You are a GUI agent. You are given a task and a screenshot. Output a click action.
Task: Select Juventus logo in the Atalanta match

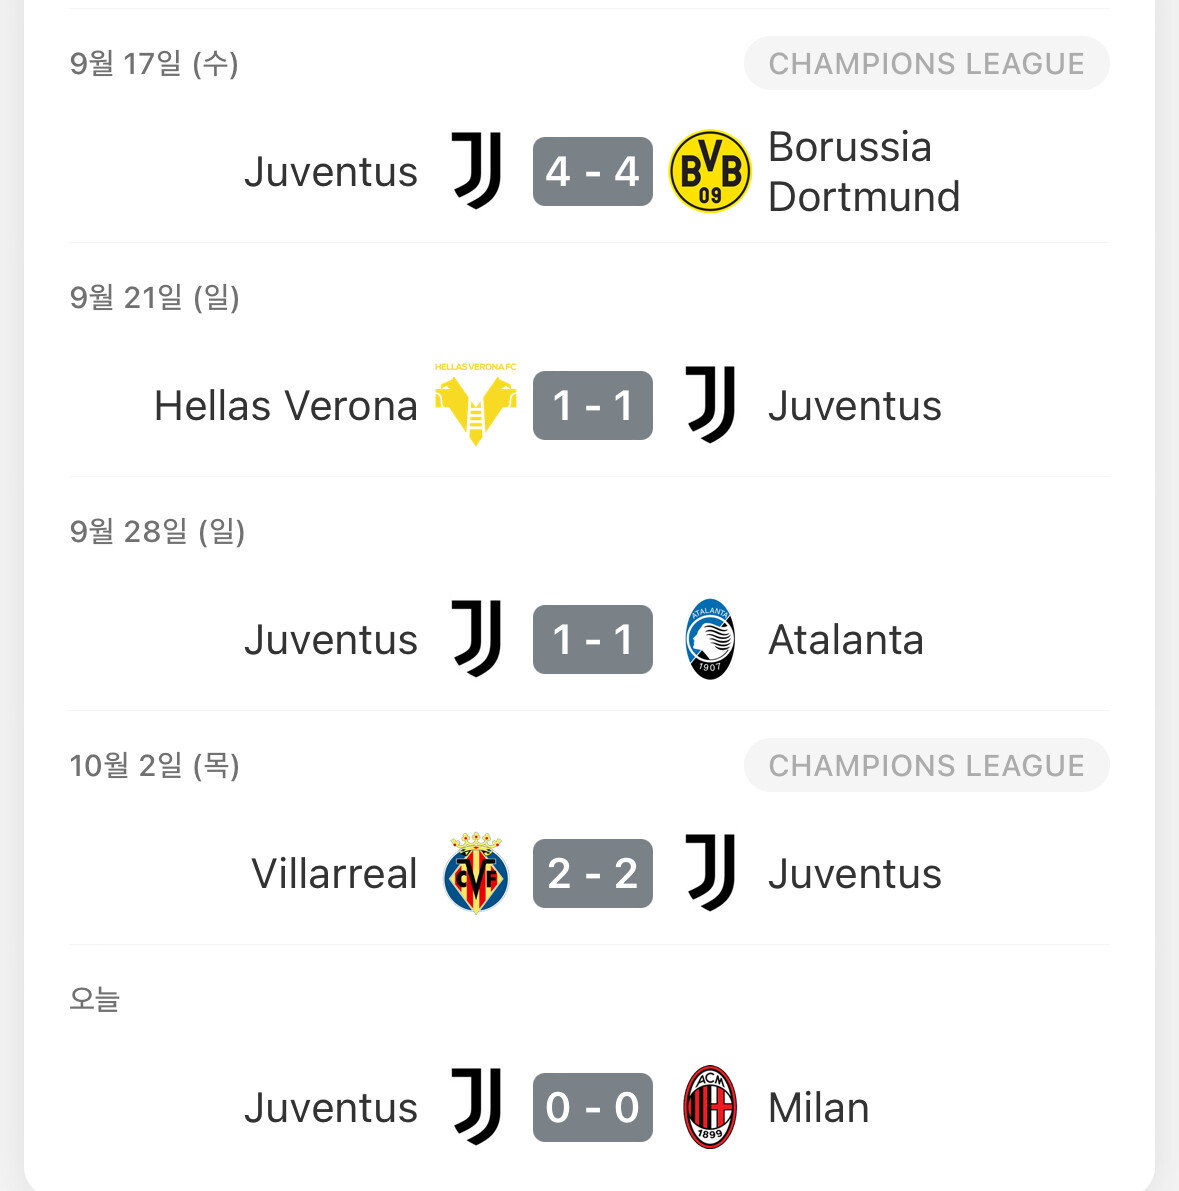477,639
